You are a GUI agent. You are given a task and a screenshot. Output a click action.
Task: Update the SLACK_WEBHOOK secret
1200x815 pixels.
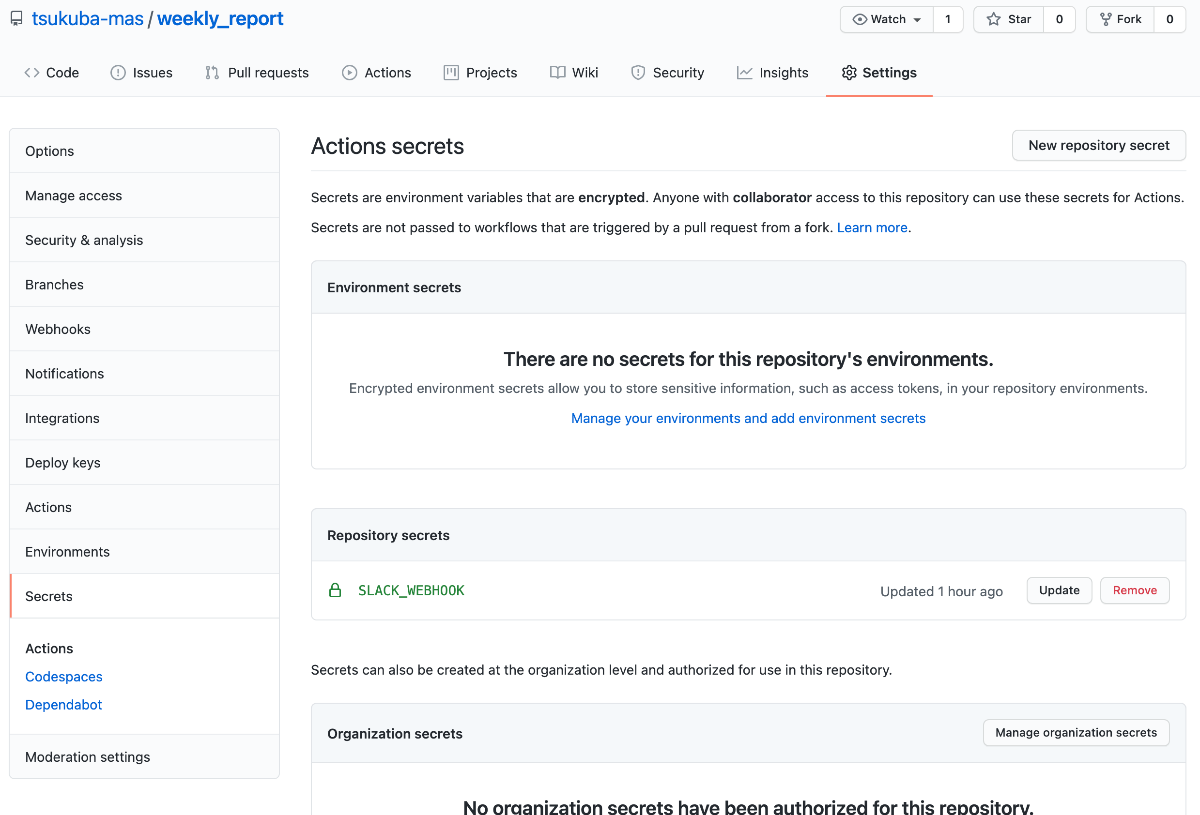point(1059,591)
